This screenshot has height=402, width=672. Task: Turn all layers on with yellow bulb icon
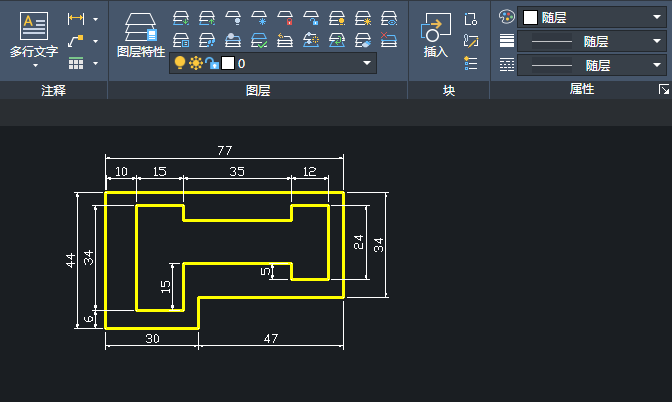(x=337, y=18)
